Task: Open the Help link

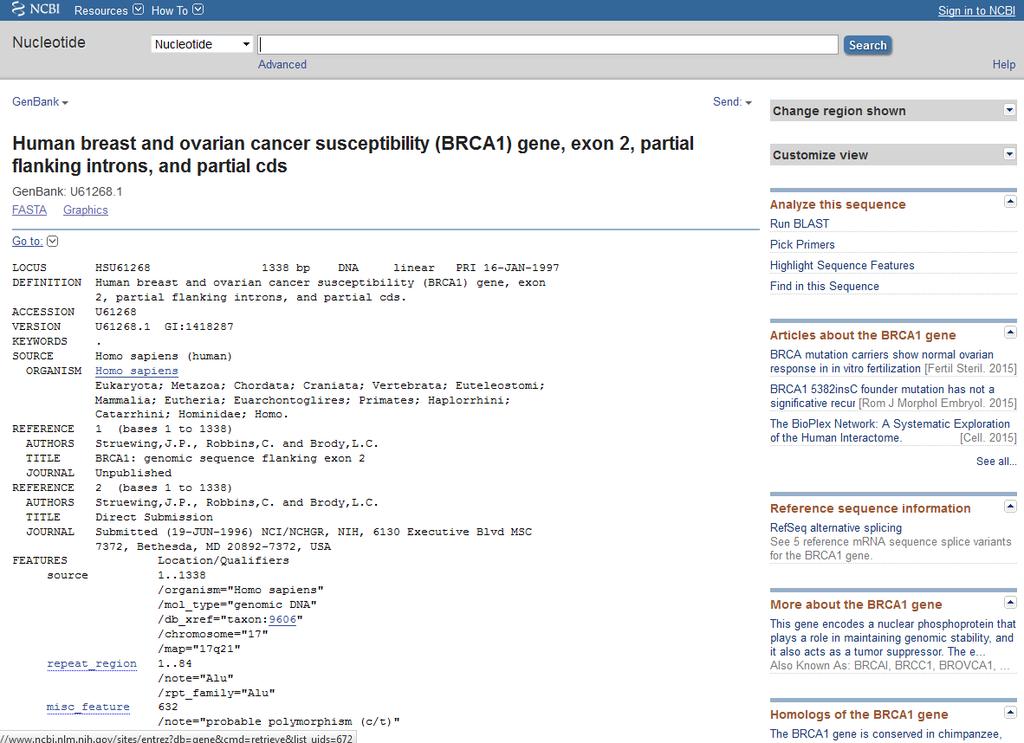Action: tap(1004, 65)
